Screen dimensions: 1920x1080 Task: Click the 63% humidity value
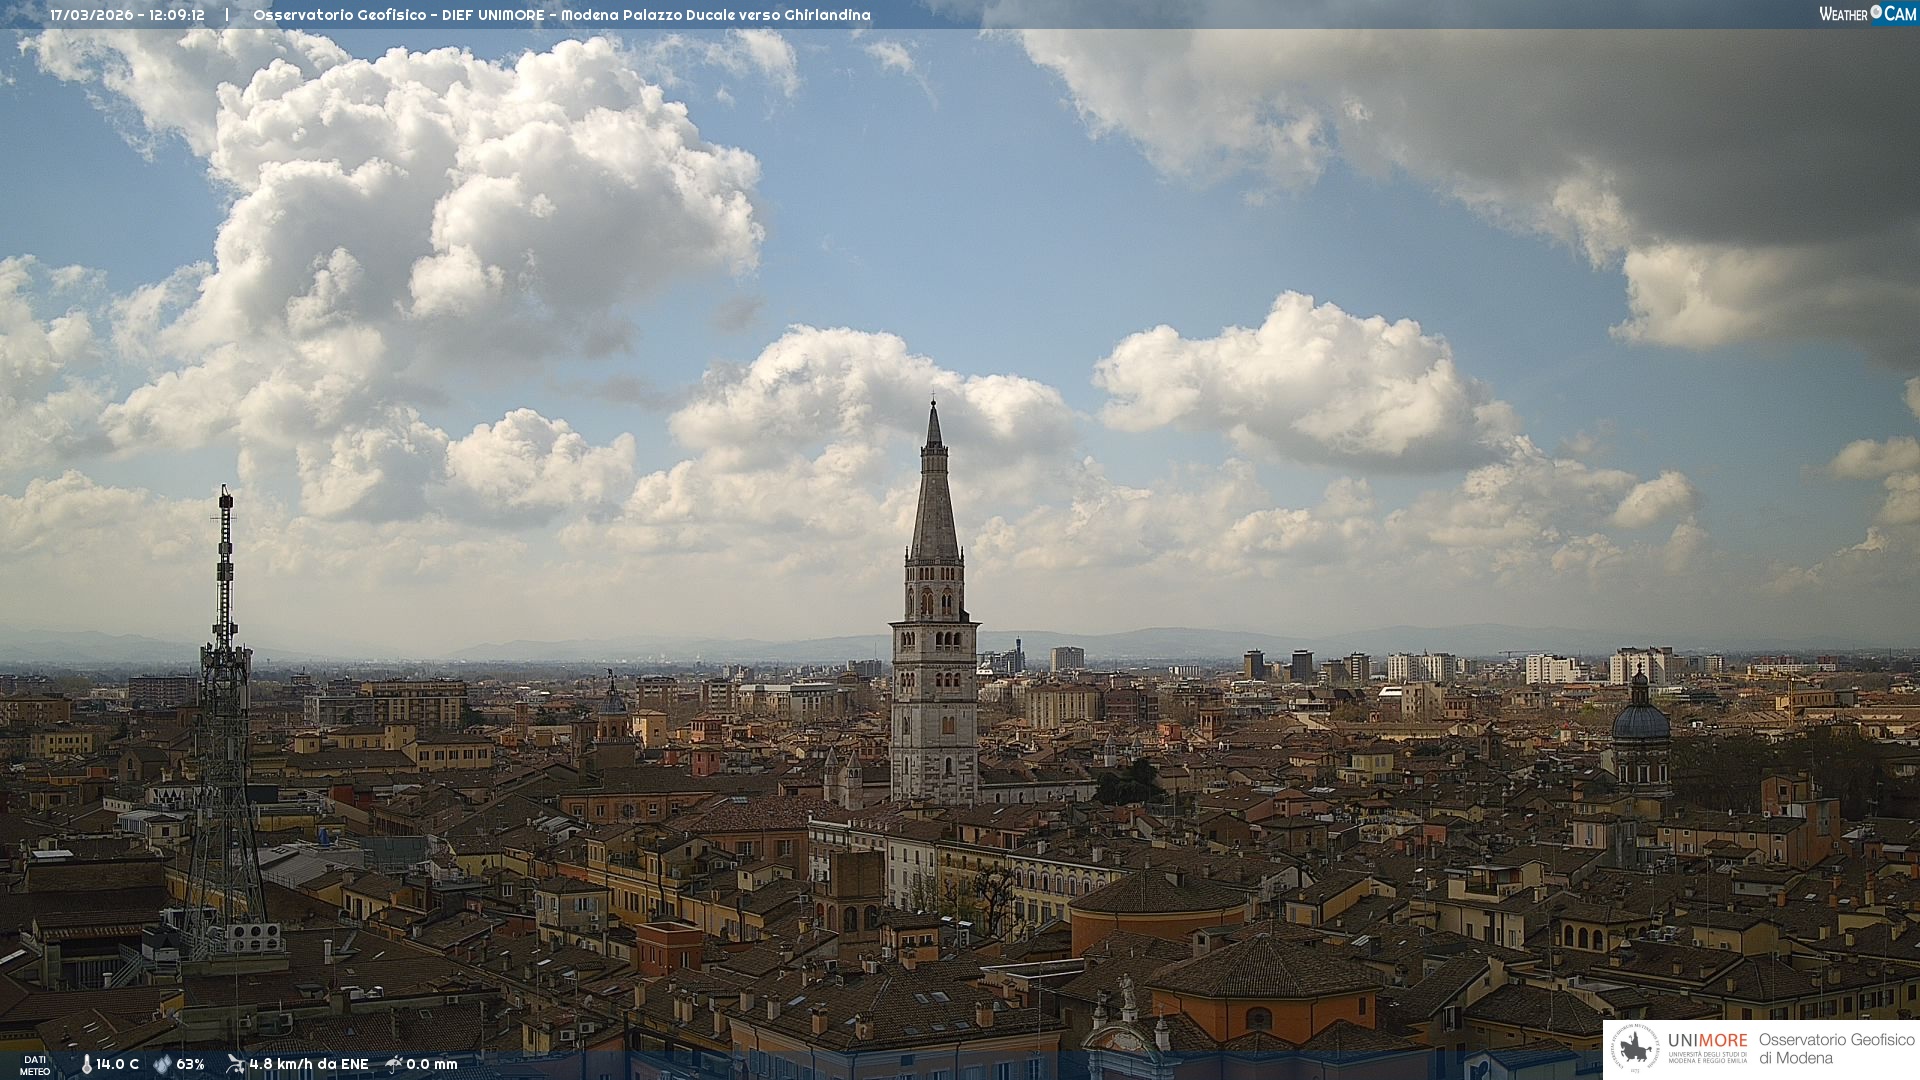pos(190,1065)
